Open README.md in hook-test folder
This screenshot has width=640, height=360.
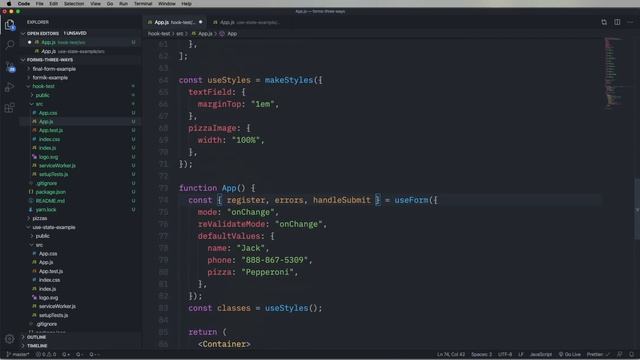click(x=50, y=201)
